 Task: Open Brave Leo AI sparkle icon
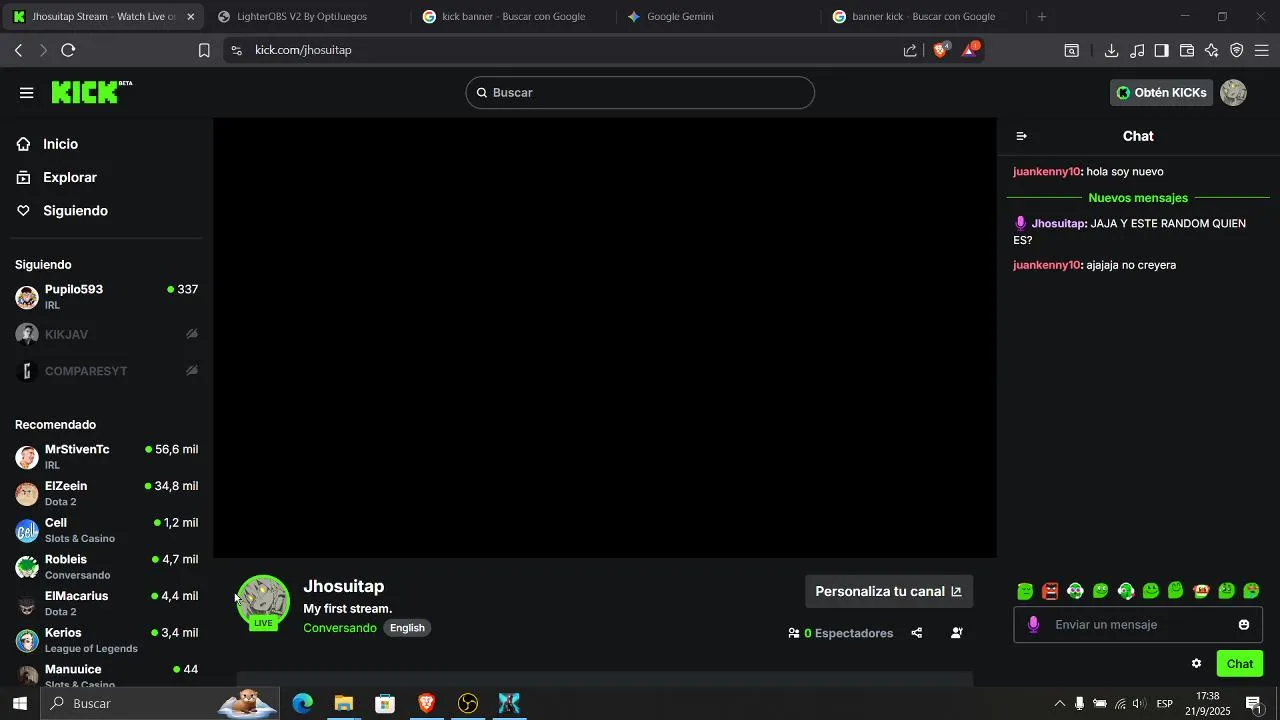point(1212,50)
